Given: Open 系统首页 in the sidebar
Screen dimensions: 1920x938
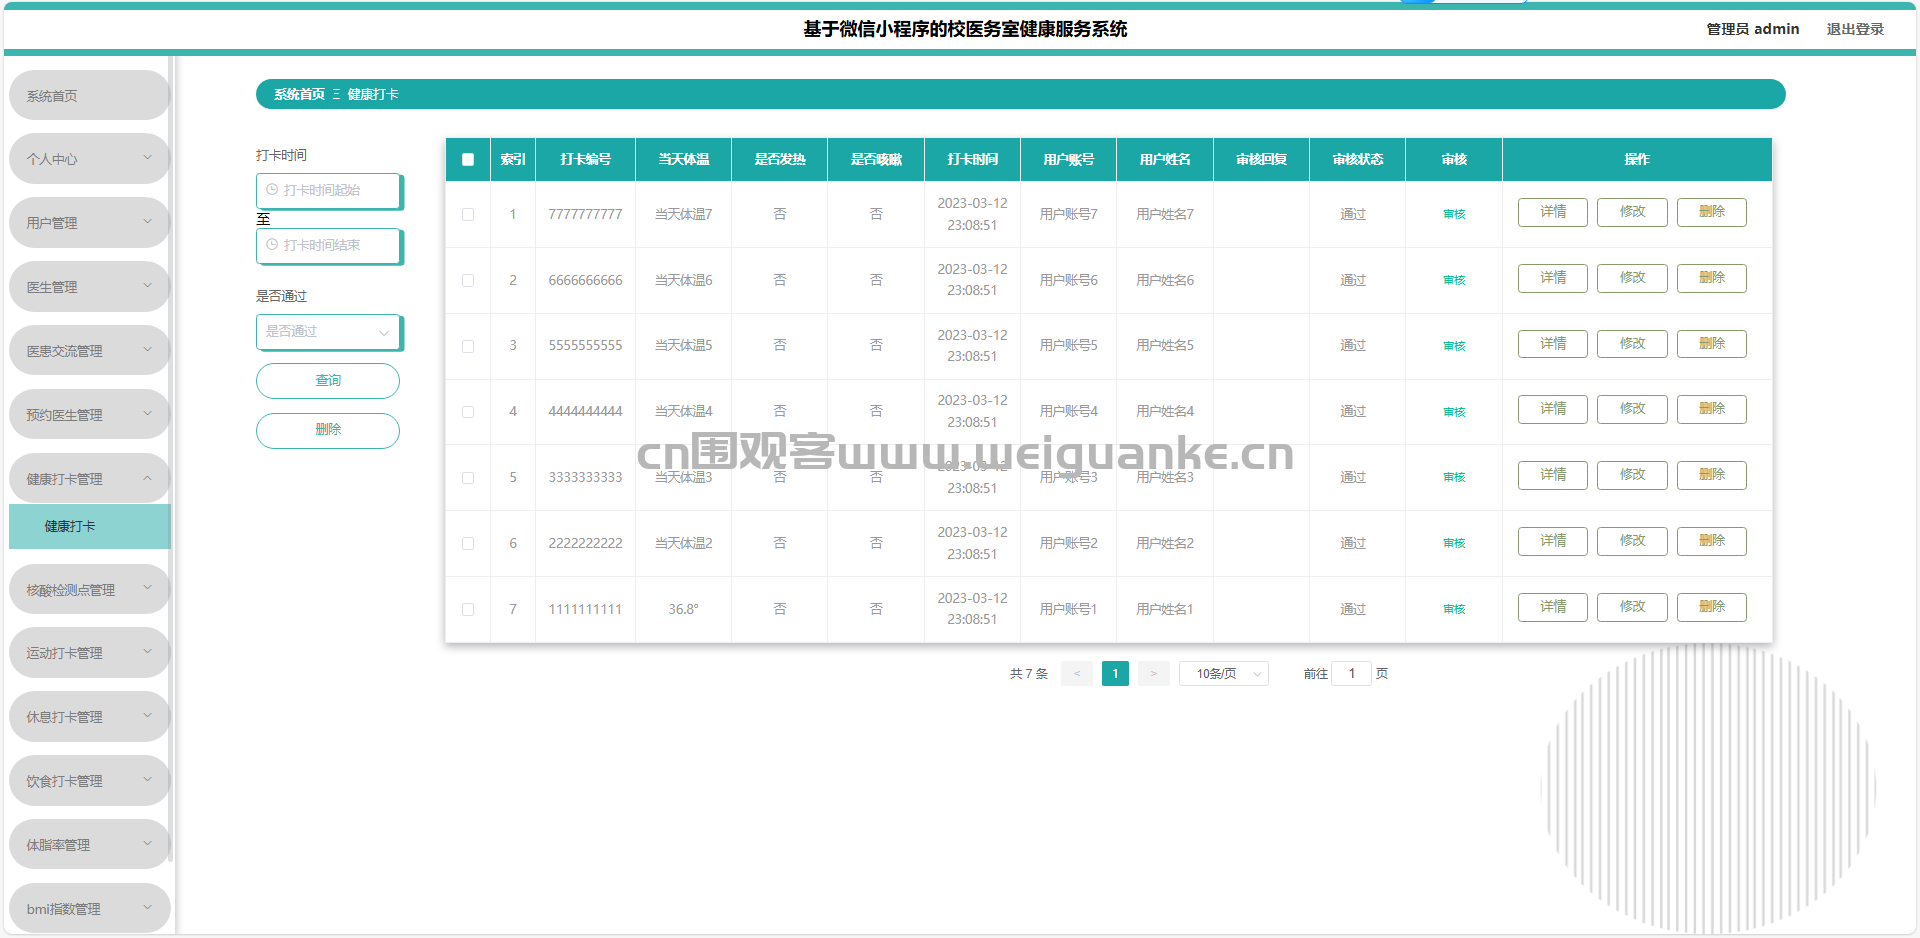Looking at the screenshot, I should click(x=89, y=95).
